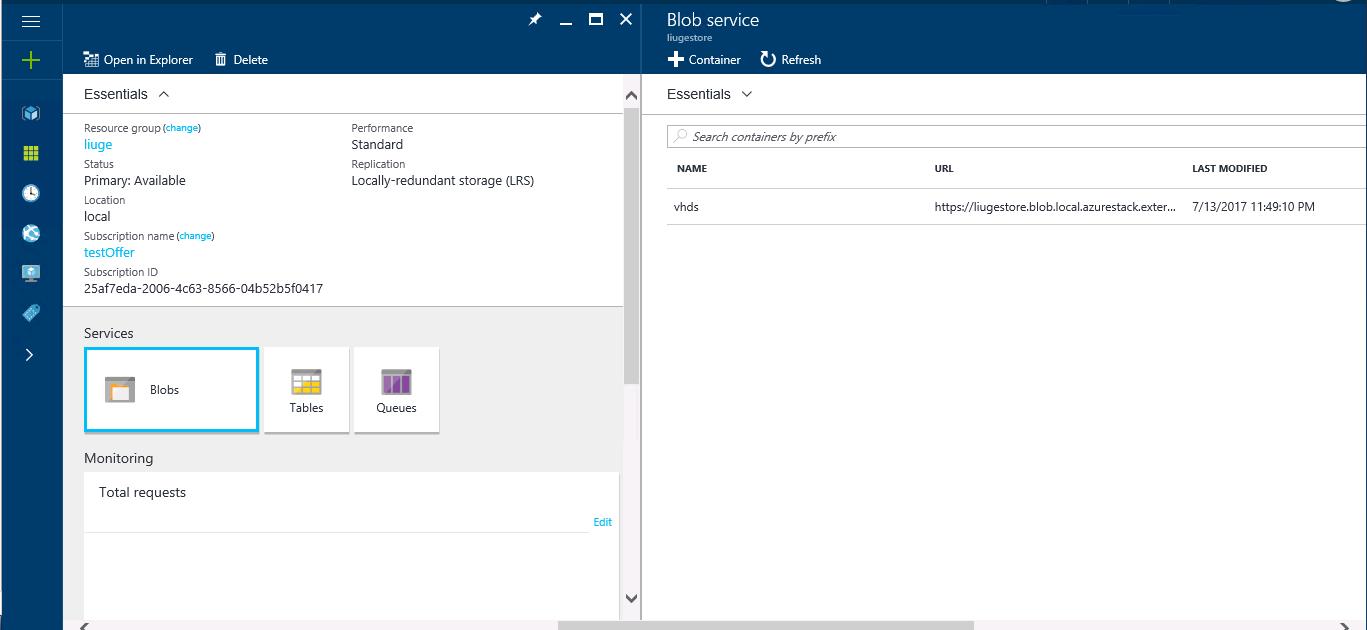Open the Blobs service tile
The image size is (1367, 630).
pyautogui.click(x=172, y=390)
